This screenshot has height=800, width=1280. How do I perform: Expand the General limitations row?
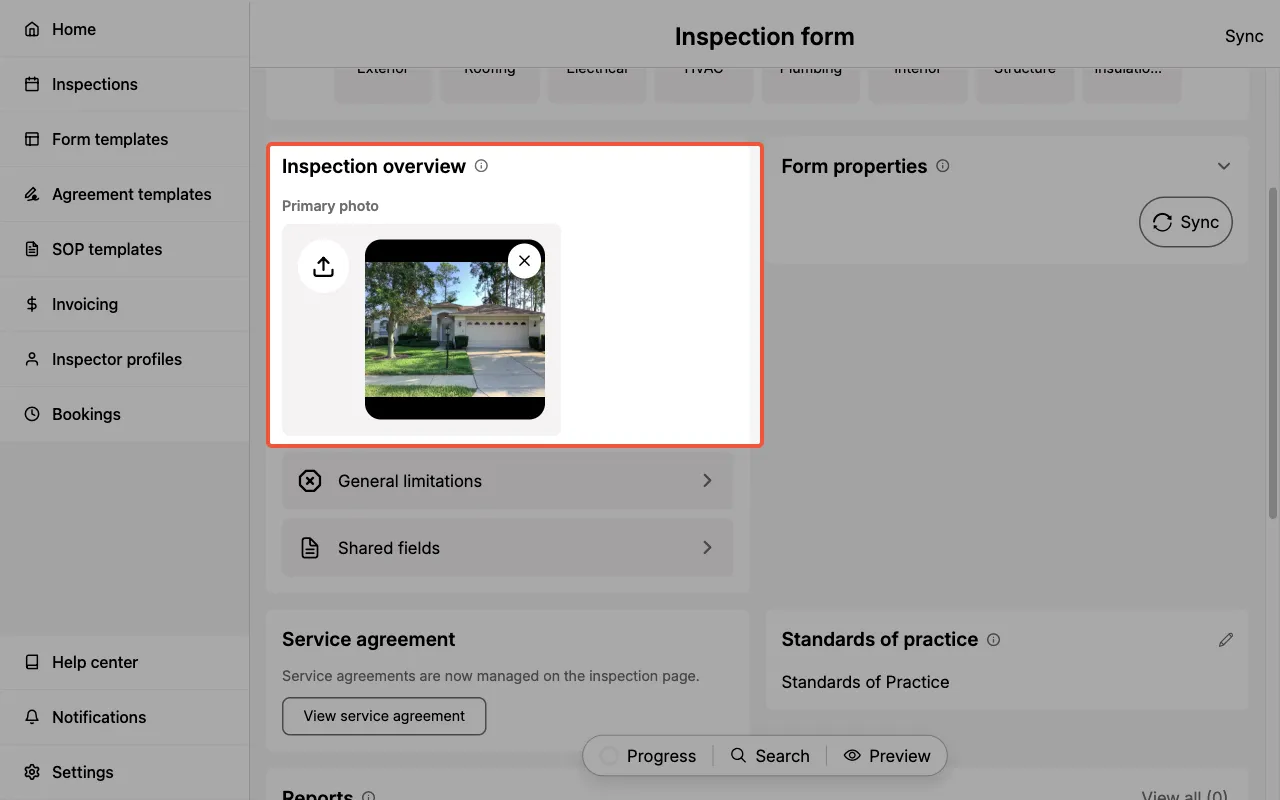(x=507, y=481)
